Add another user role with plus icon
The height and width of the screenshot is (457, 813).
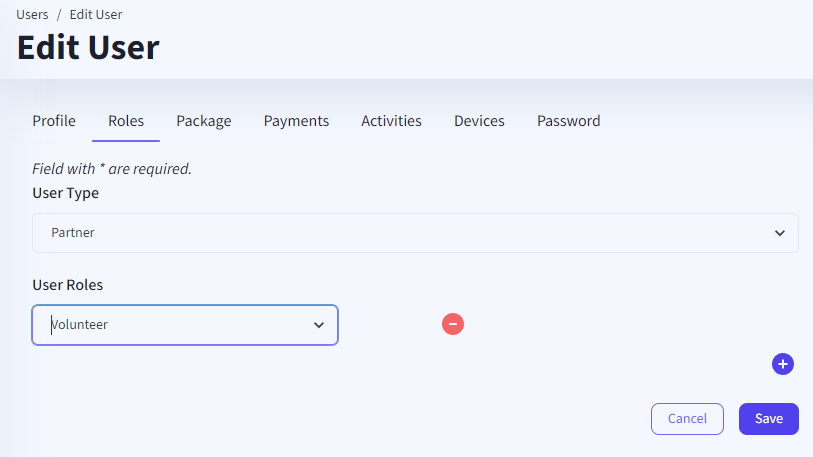coord(783,364)
